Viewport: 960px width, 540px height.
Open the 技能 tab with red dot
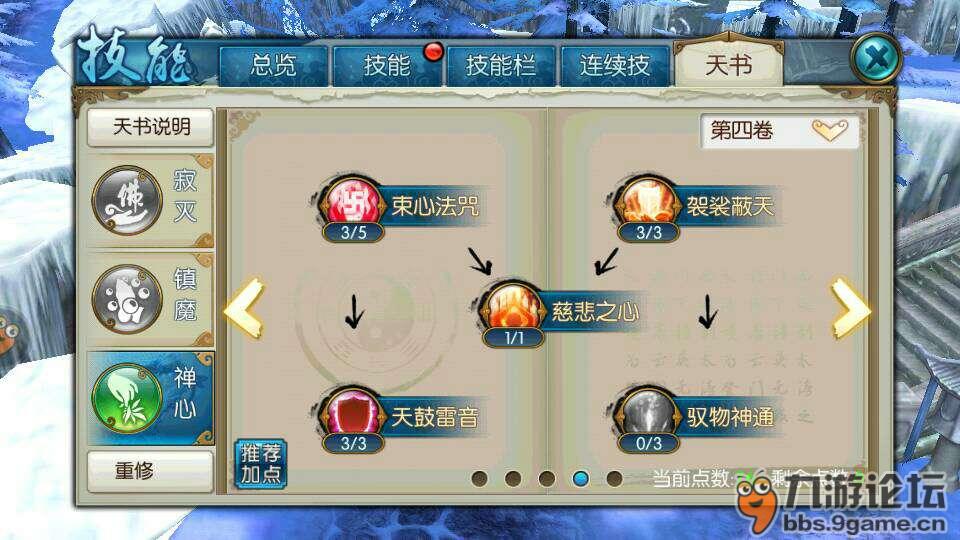(x=387, y=65)
